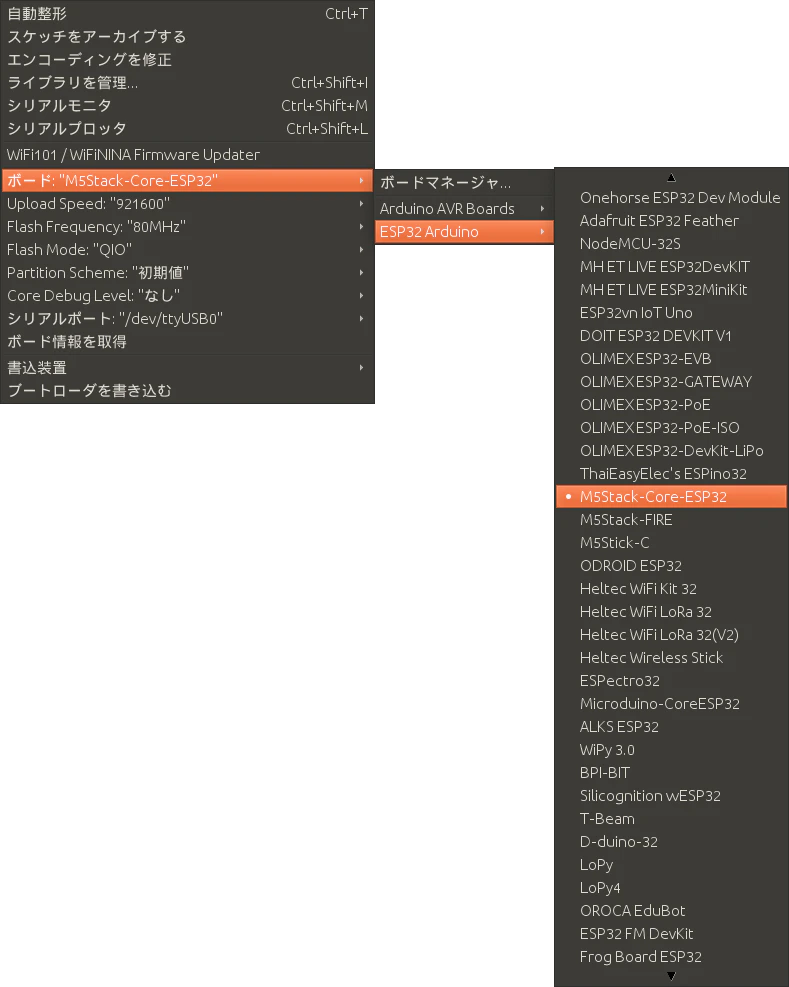Expand シリアルポート "/dev/ttyUSB0" submenu
This screenshot has height=987, width=789.
coord(187,319)
